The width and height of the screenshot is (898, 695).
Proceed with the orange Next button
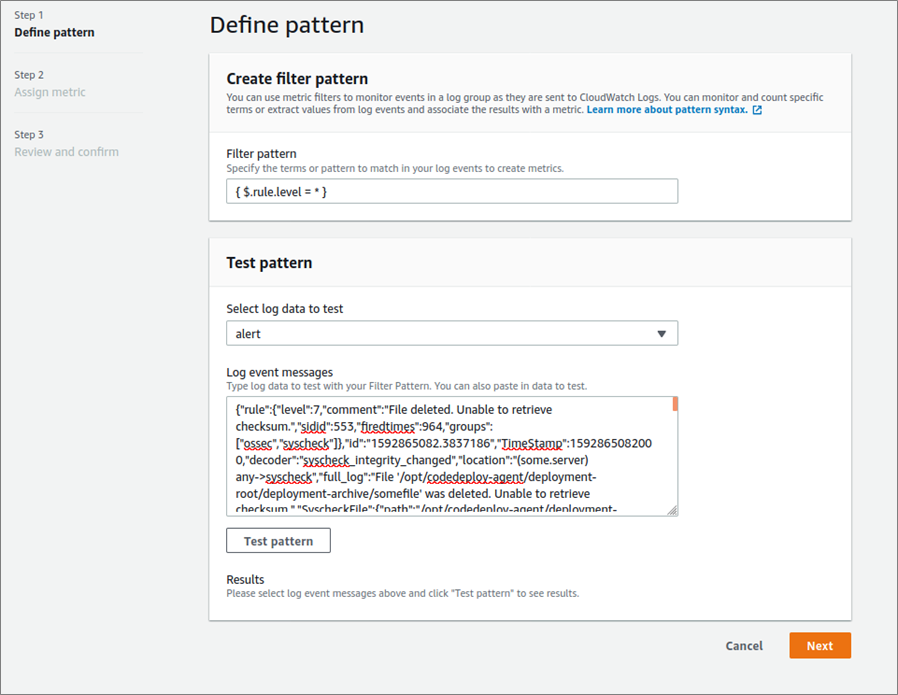(x=819, y=646)
